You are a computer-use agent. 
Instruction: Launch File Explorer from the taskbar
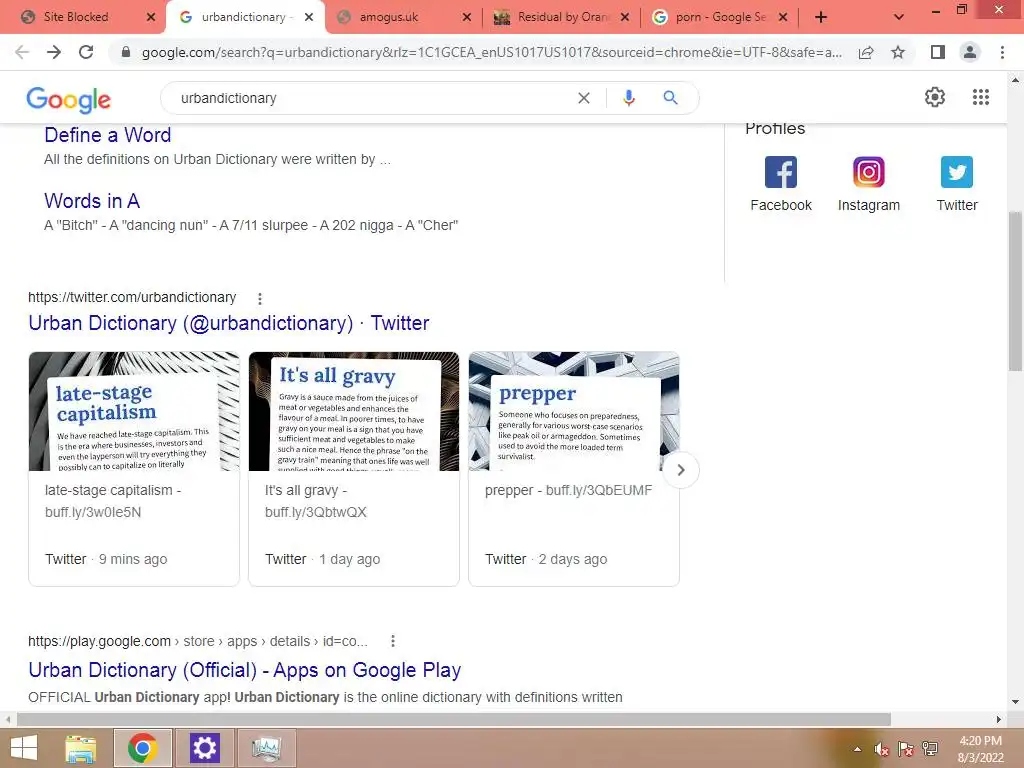tap(81, 748)
